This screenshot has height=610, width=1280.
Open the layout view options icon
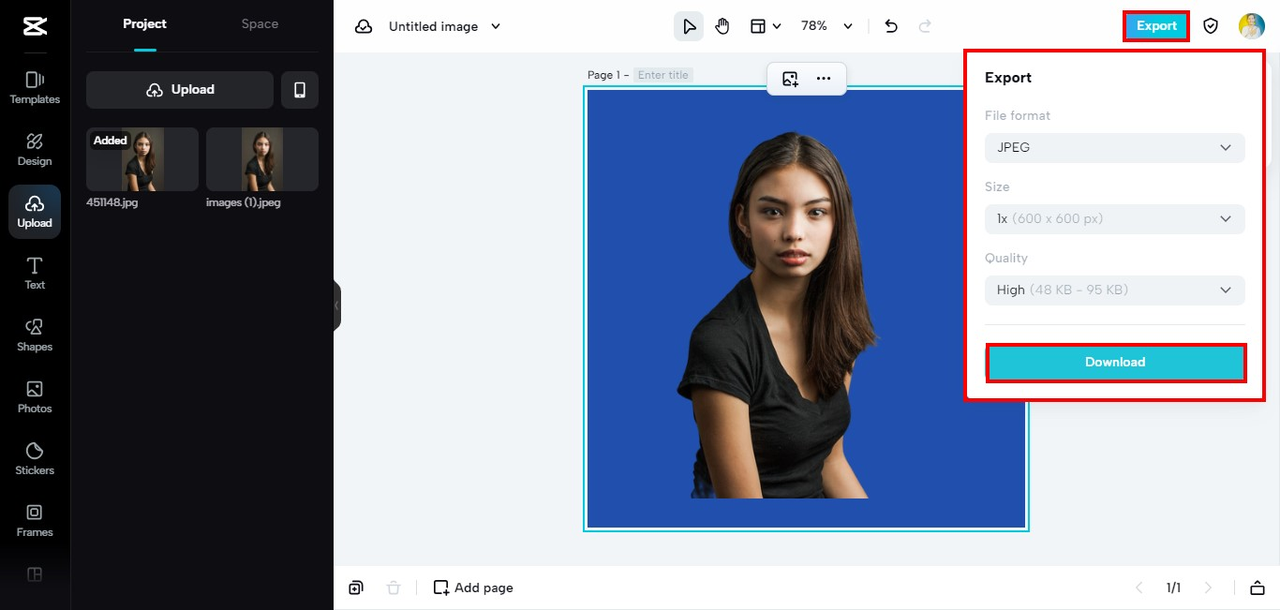[766, 27]
